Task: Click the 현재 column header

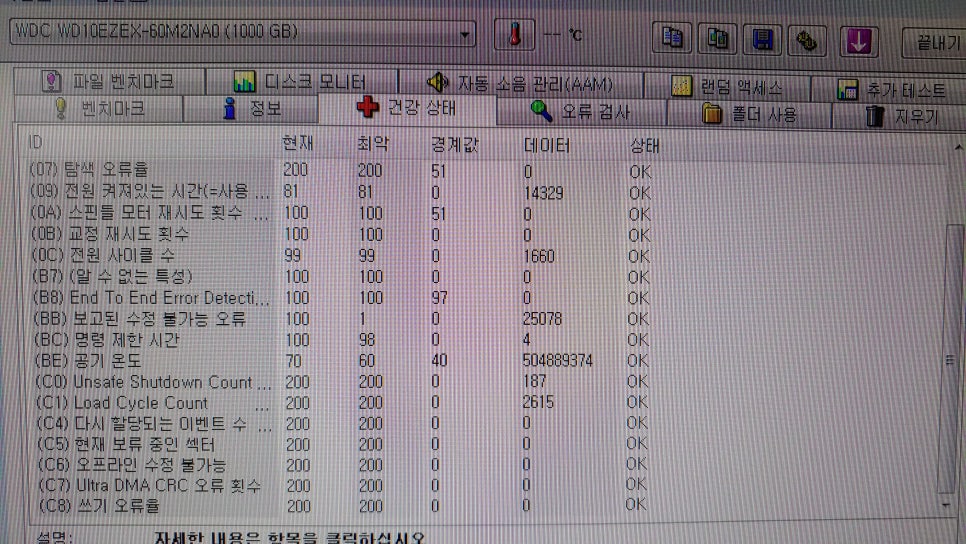Action: coord(298,143)
